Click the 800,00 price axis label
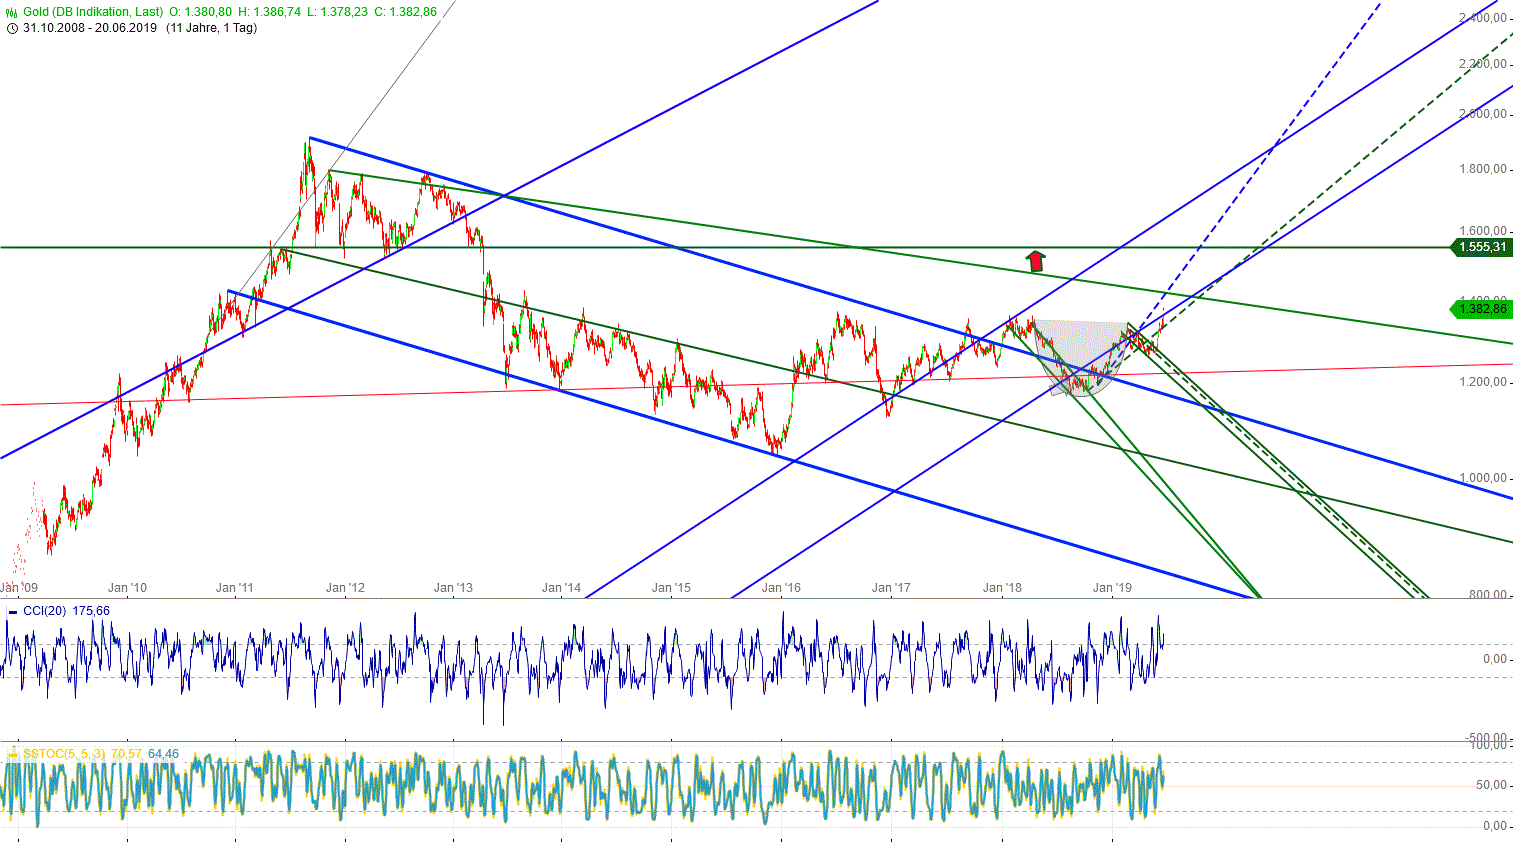This screenshot has height=842, width=1513. [x=1488, y=594]
